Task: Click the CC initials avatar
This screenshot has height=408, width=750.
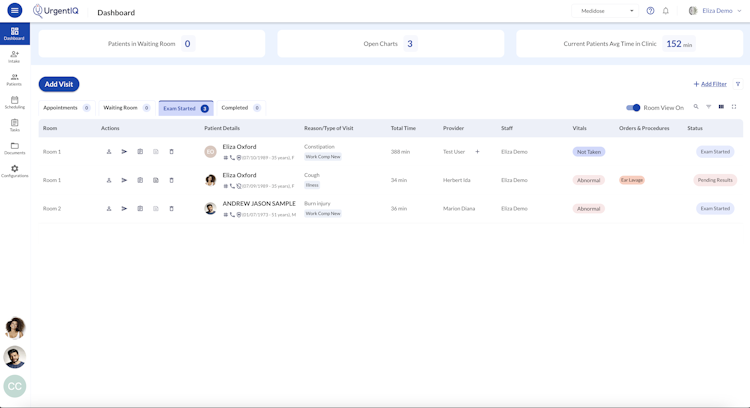Action: pyautogui.click(x=15, y=386)
